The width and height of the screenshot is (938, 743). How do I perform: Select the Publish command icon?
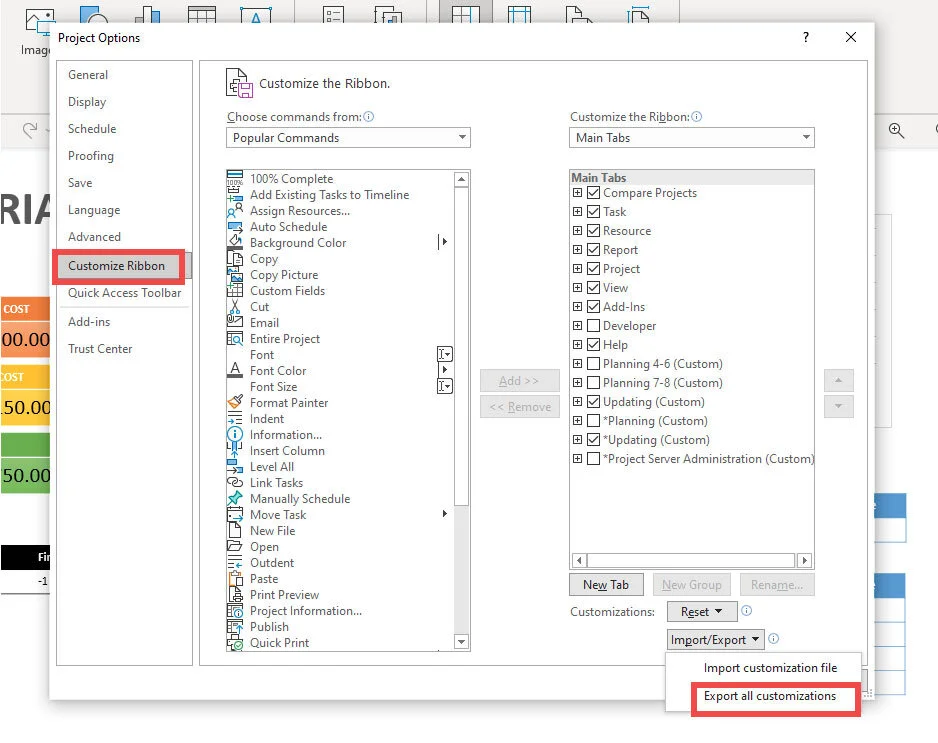[x=234, y=626]
